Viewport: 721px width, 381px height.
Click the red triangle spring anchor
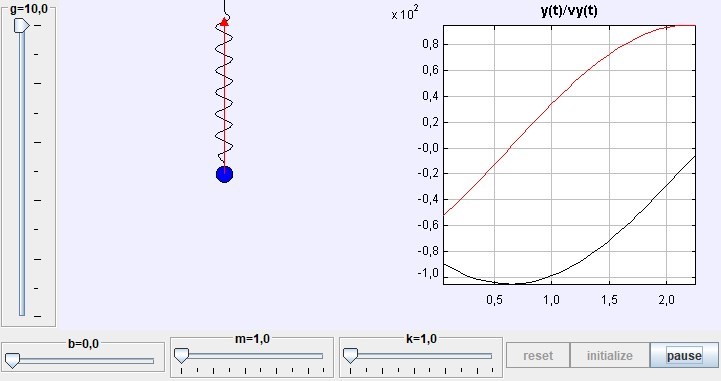[224, 22]
